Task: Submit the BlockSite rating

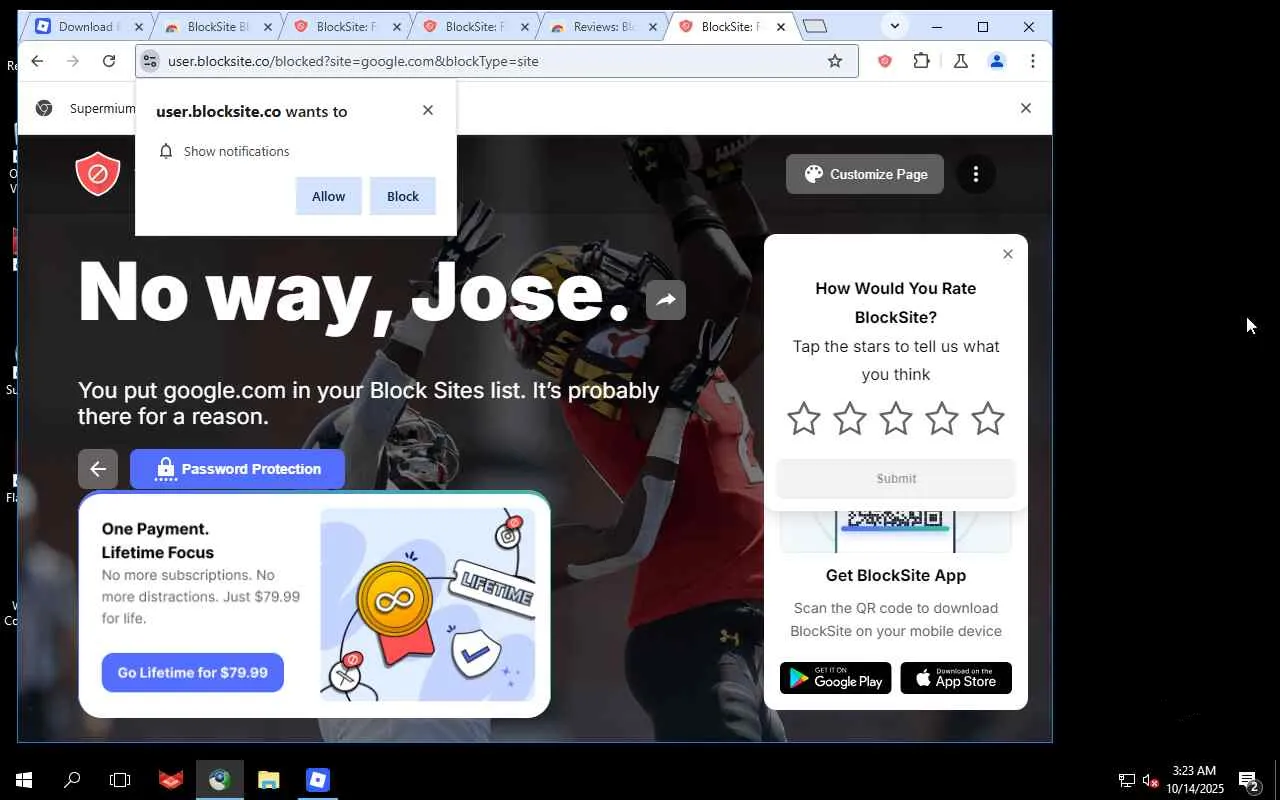Action: click(896, 478)
